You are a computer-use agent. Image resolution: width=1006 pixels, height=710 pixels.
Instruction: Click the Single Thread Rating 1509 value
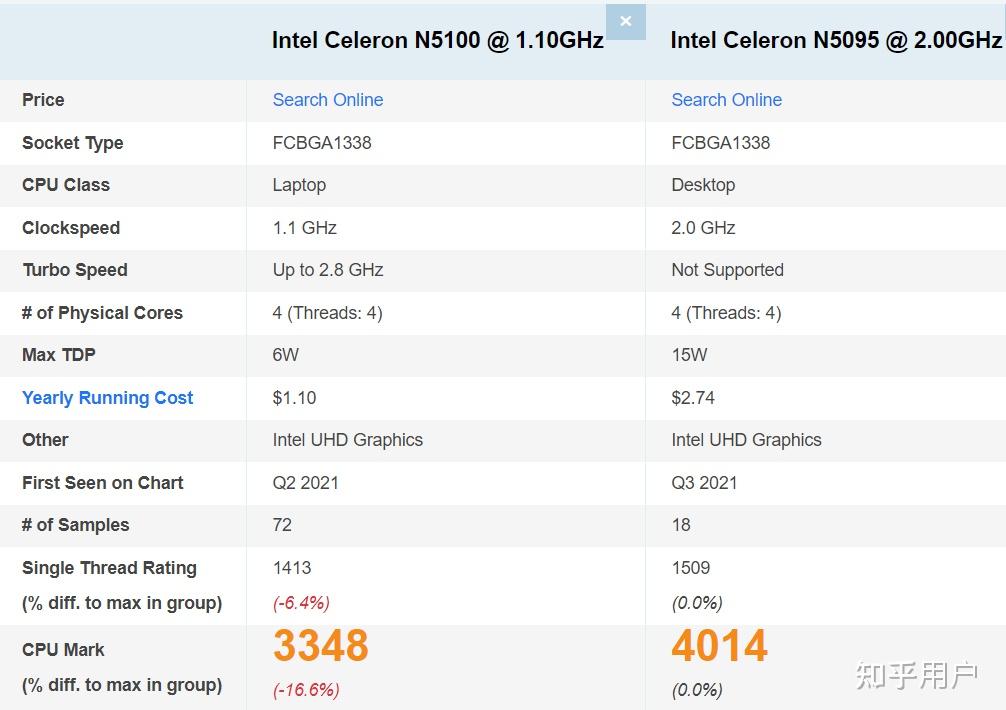pyautogui.click(x=689, y=567)
